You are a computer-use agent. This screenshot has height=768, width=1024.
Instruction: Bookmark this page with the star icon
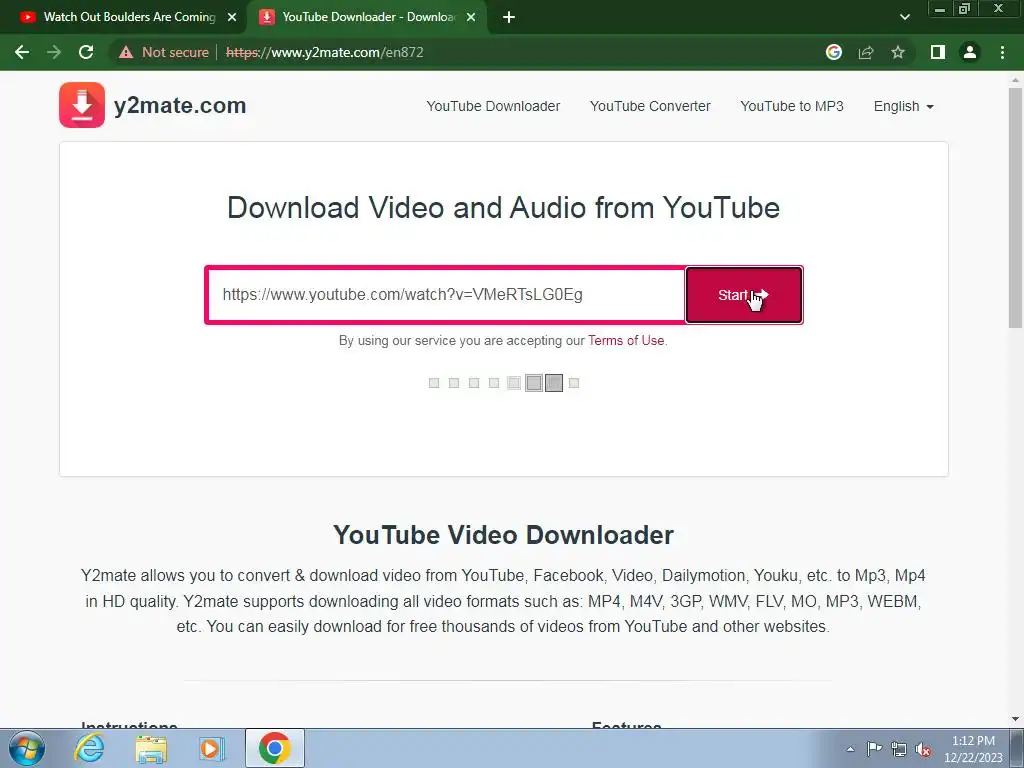click(898, 52)
